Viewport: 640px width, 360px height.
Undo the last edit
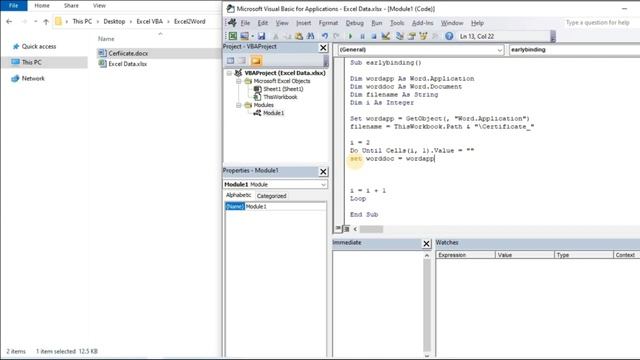(x=325, y=36)
